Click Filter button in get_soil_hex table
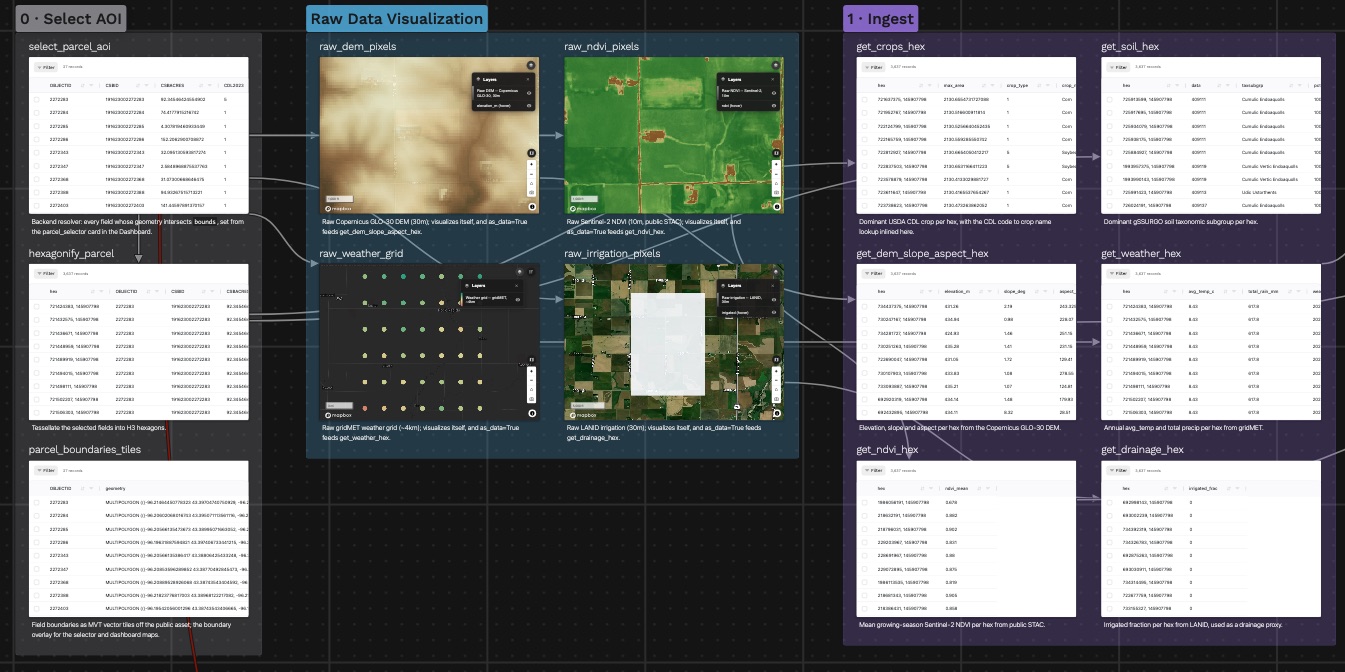Viewport: 1345px width, 672px height. pyautogui.click(x=1118, y=68)
